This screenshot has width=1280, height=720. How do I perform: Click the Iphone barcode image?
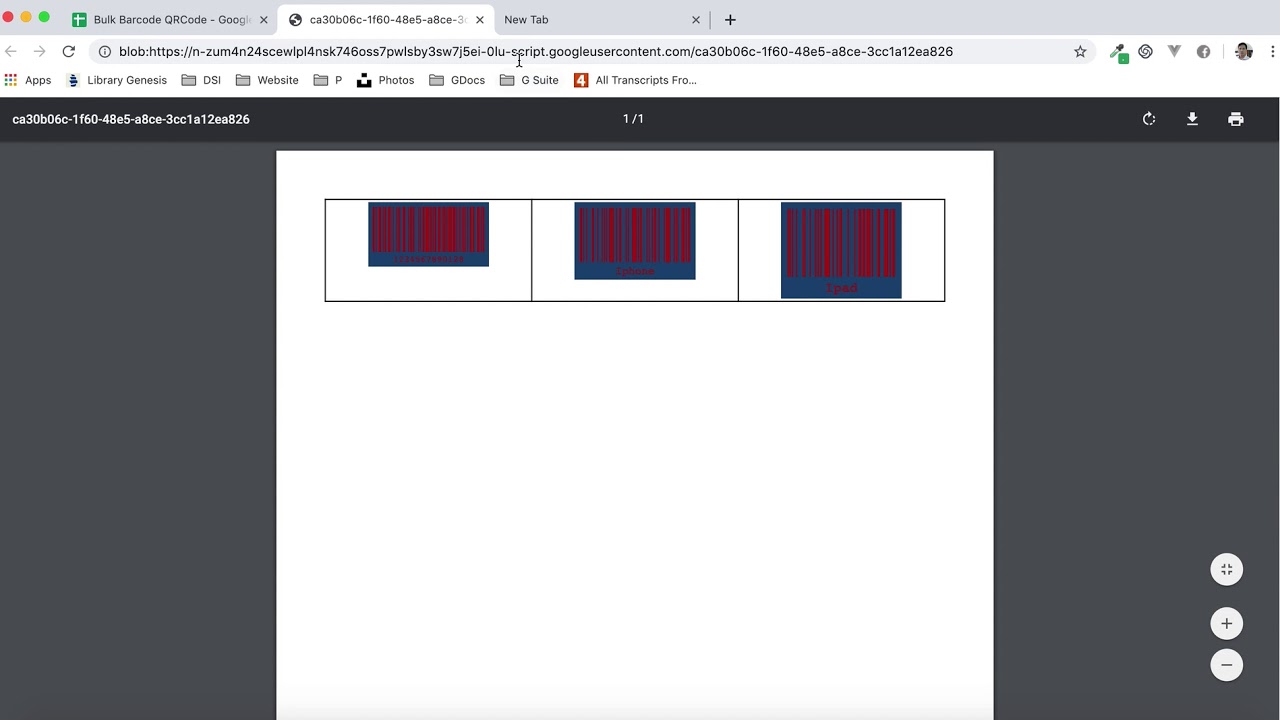(x=635, y=241)
